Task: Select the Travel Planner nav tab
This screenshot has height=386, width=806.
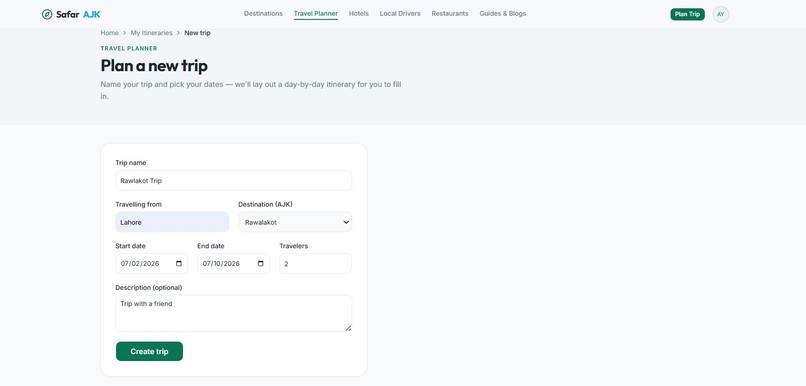Action: click(316, 14)
